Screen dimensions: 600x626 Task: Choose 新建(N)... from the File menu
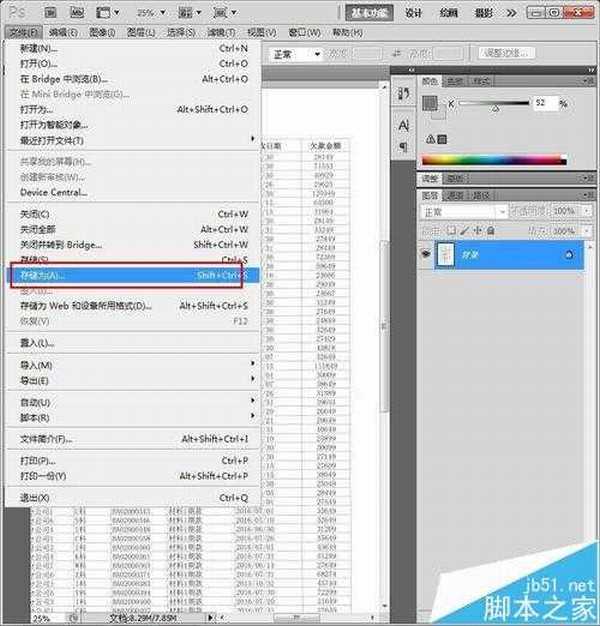click(x=134, y=49)
